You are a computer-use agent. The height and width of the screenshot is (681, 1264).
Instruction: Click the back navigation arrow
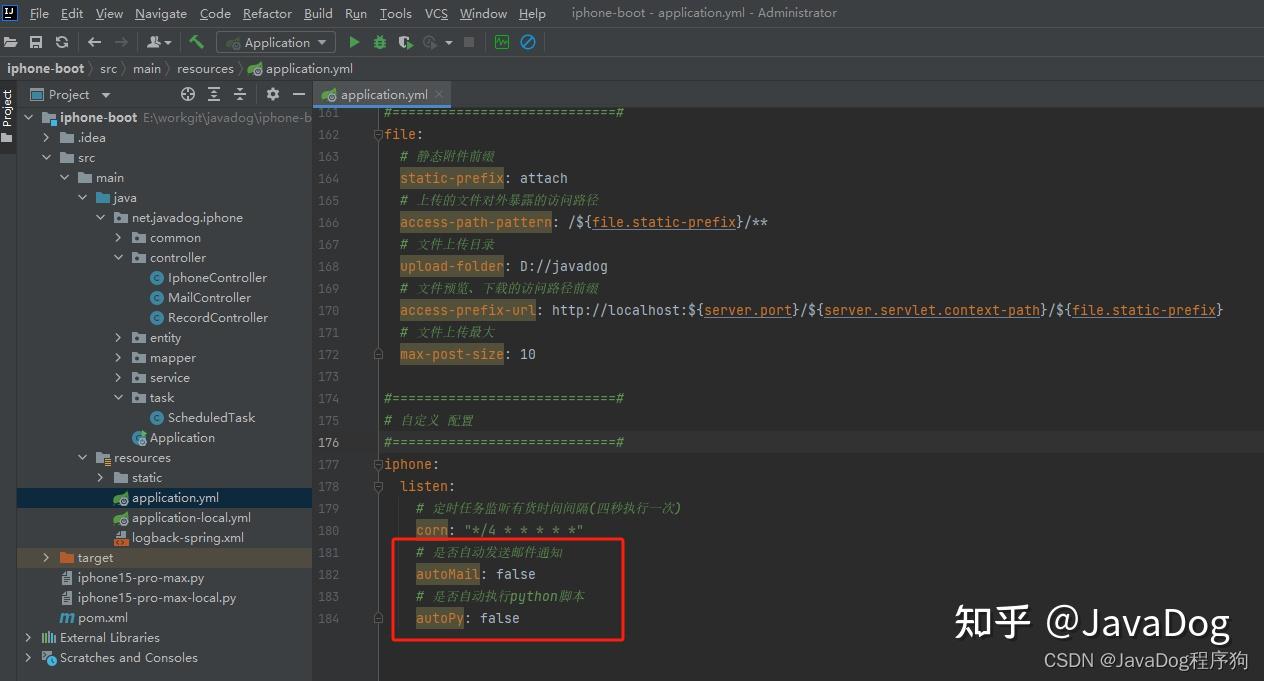pyautogui.click(x=93, y=42)
